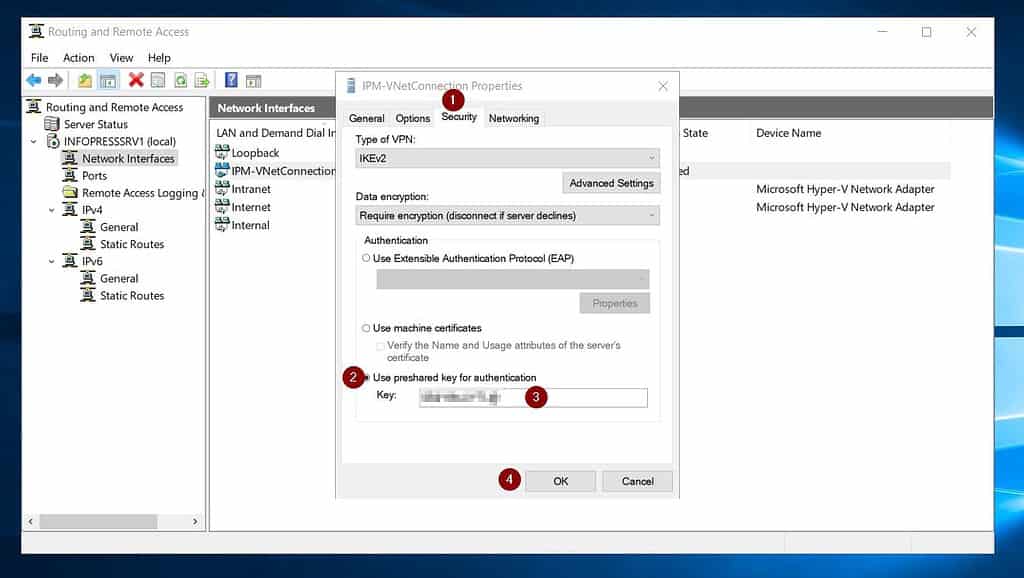Click the INFOPRESSSRV1 server icon
Screen dimensions: 1024x578
point(52,141)
